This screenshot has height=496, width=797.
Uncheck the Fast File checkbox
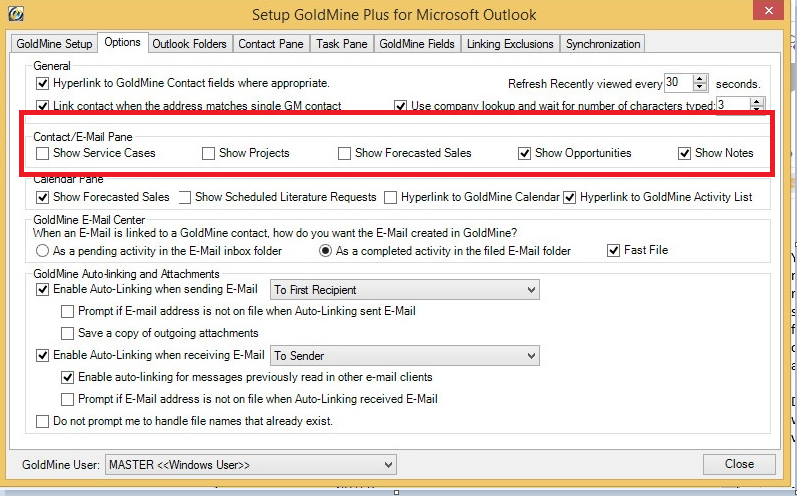pos(614,250)
